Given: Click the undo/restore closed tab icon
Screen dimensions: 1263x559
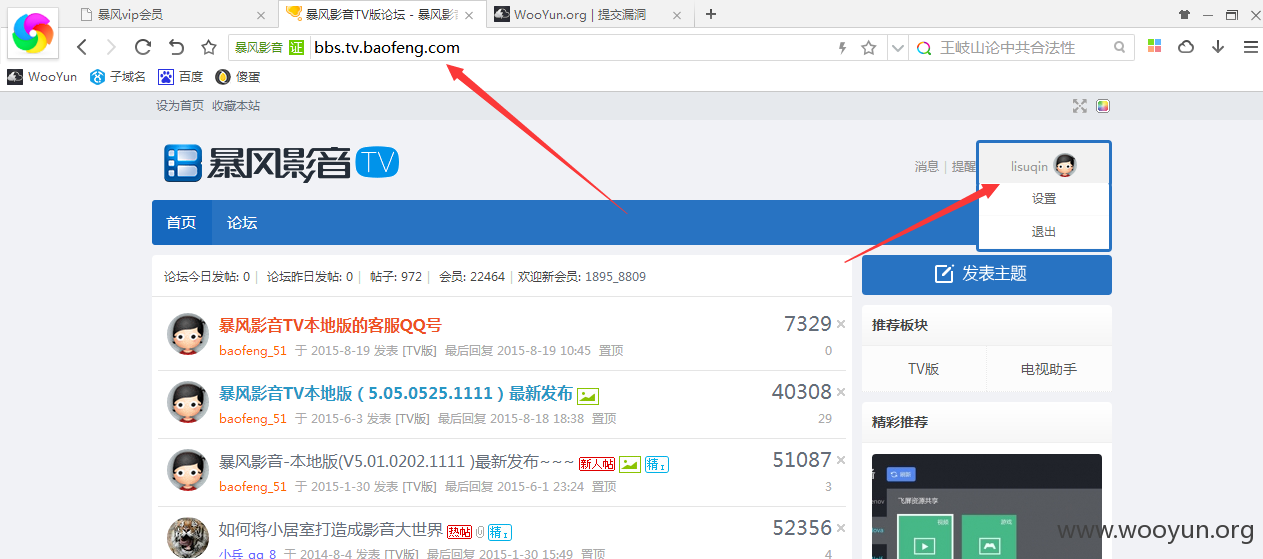Looking at the screenshot, I should (176, 47).
